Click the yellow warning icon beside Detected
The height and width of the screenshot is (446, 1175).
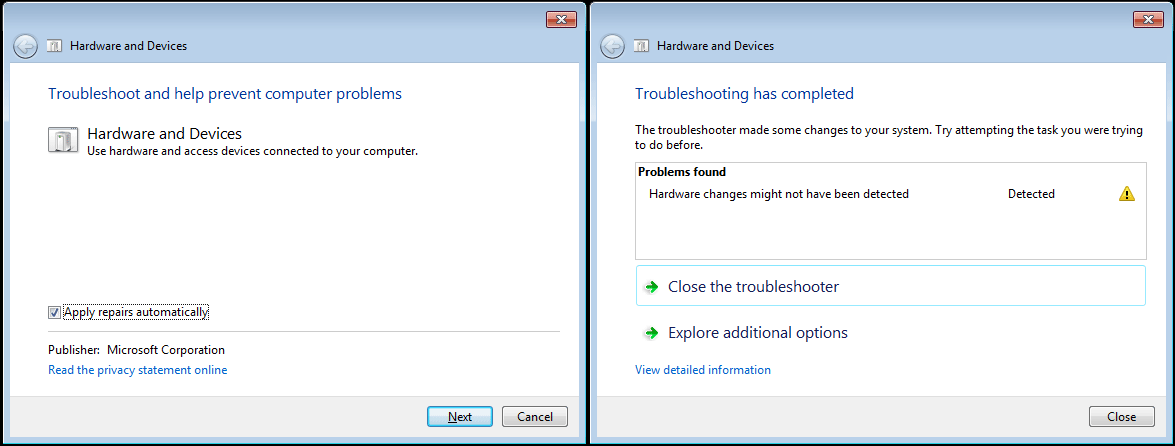[x=1127, y=194]
